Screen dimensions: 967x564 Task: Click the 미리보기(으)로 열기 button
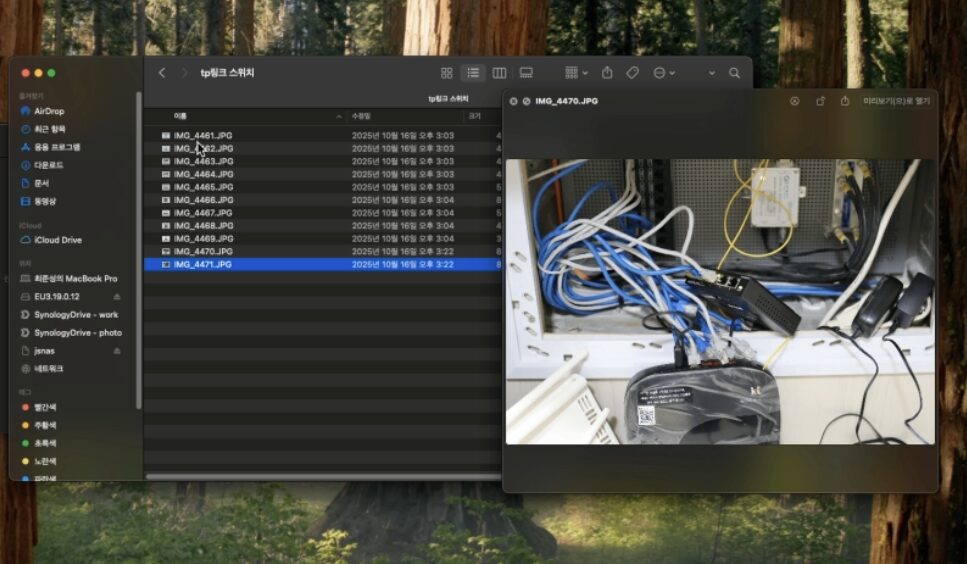896,101
